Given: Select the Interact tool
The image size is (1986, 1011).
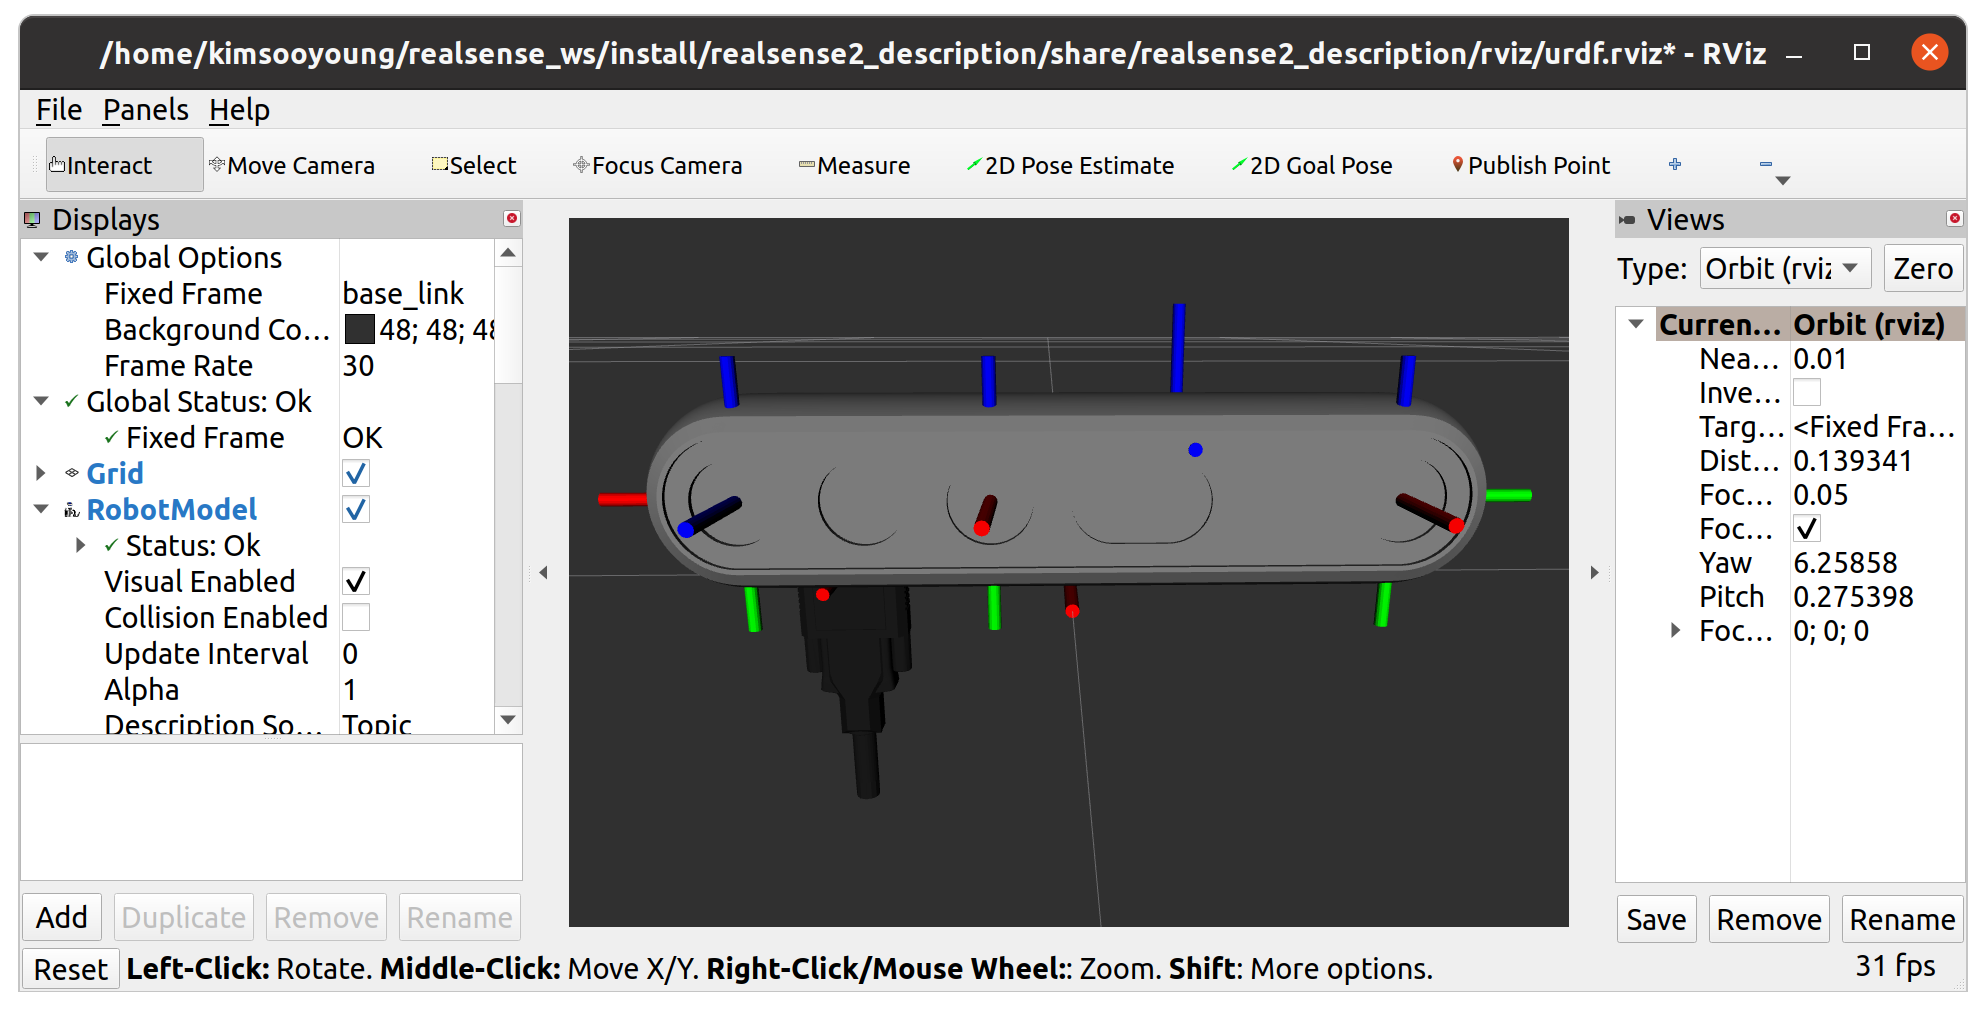Looking at the screenshot, I should (x=124, y=165).
